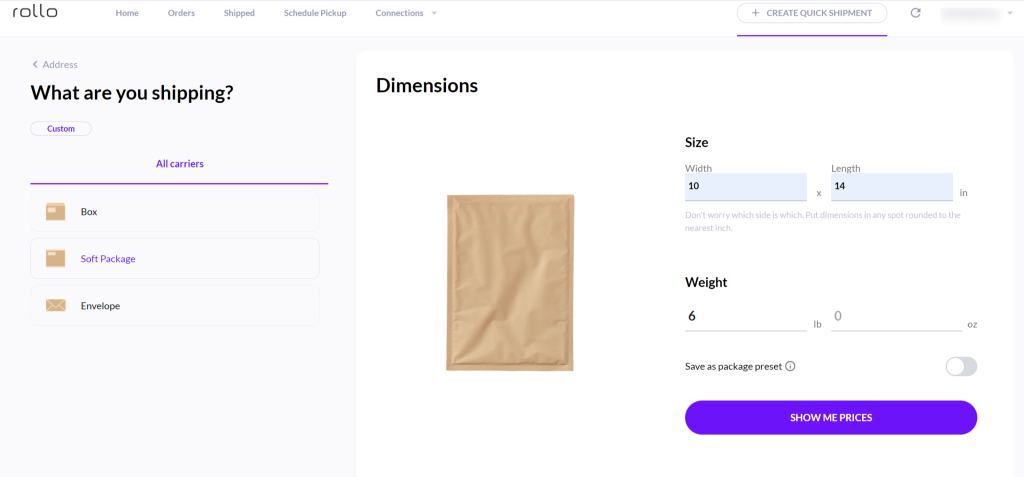Switch to the All carriers tab
Viewport: 1024px width, 477px height.
pos(179,164)
